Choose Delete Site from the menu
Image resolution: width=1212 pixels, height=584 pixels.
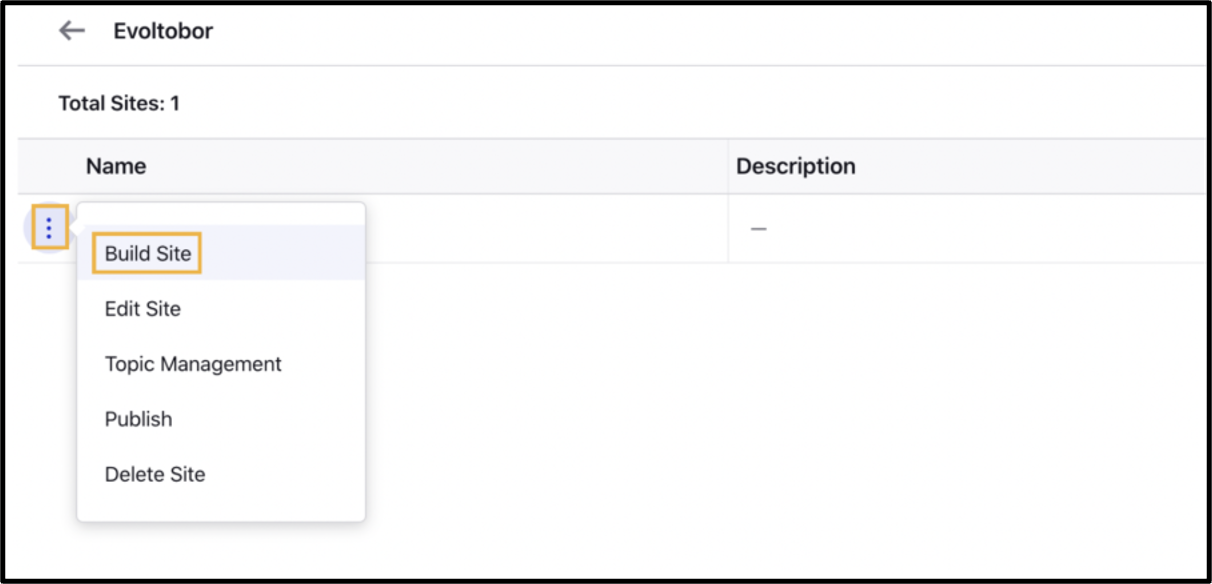pos(155,474)
